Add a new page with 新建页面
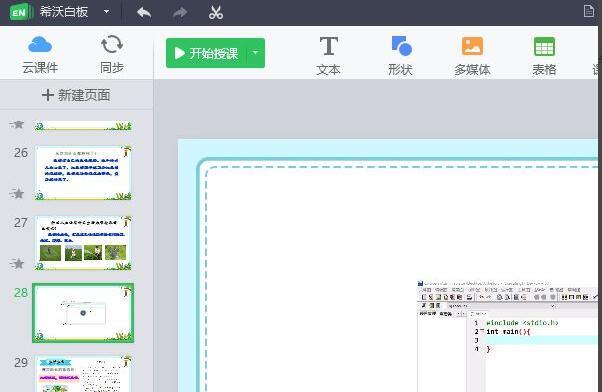The height and width of the screenshot is (392, 602). 76,95
